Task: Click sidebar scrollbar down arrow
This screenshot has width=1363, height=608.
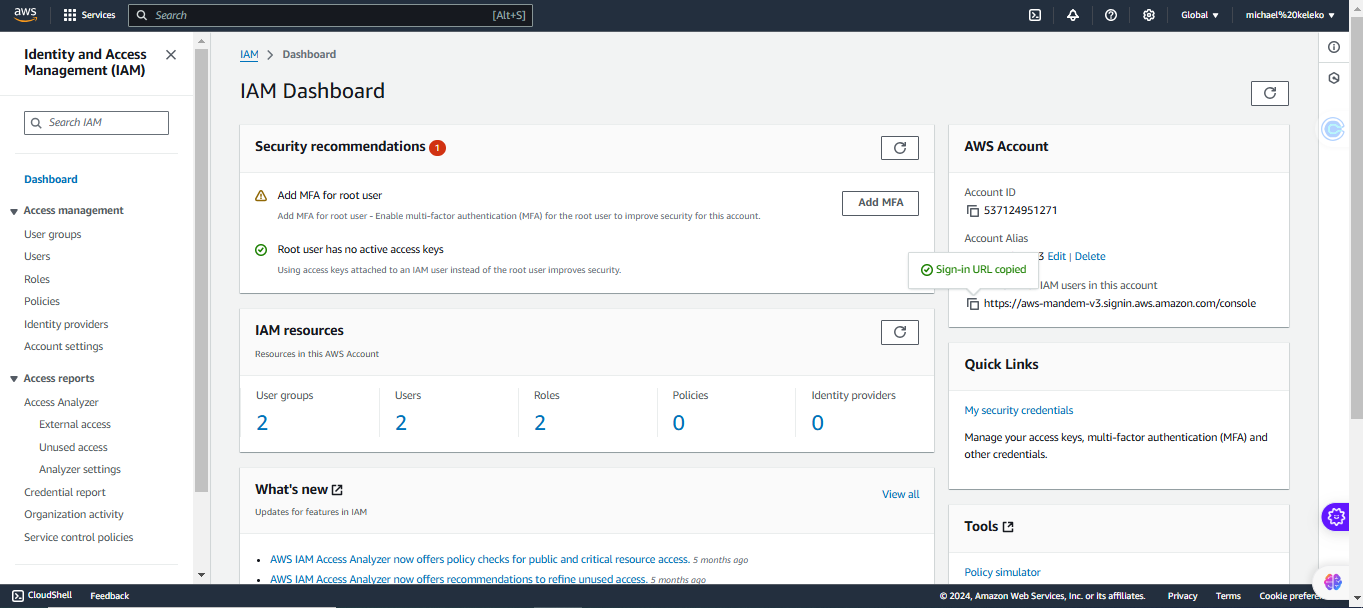Action: click(201, 575)
